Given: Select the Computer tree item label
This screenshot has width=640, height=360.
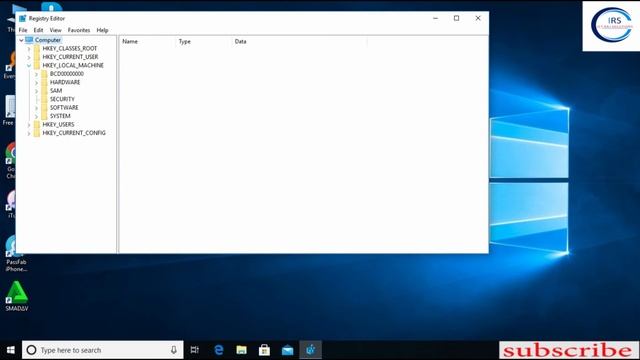Looking at the screenshot, I should [x=48, y=40].
